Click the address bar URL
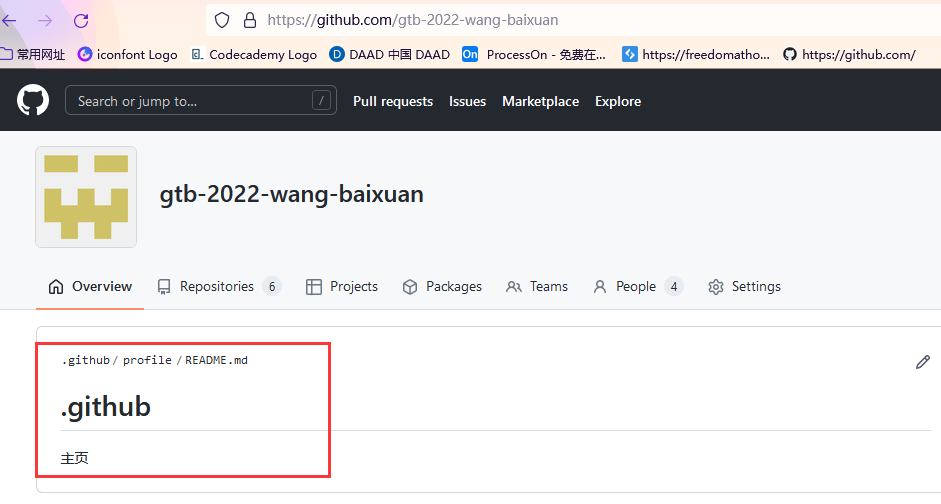 tap(413, 20)
